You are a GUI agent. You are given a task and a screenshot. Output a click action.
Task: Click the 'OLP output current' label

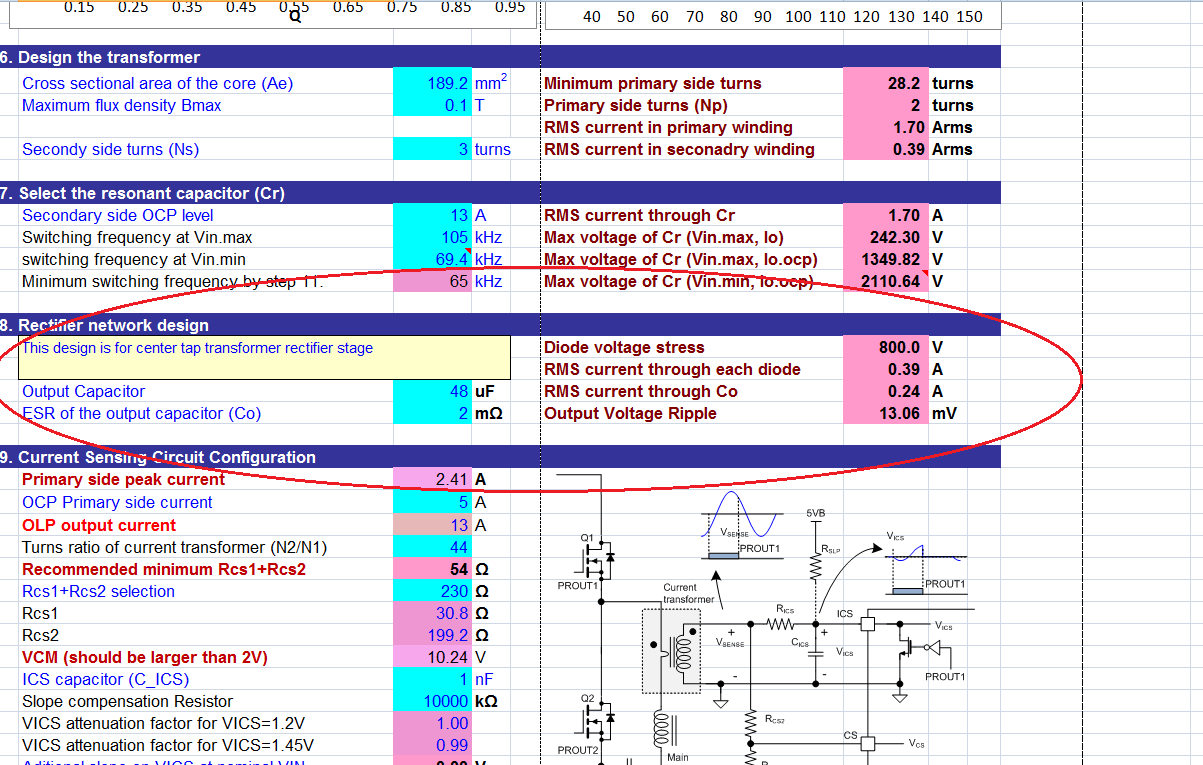click(99, 525)
